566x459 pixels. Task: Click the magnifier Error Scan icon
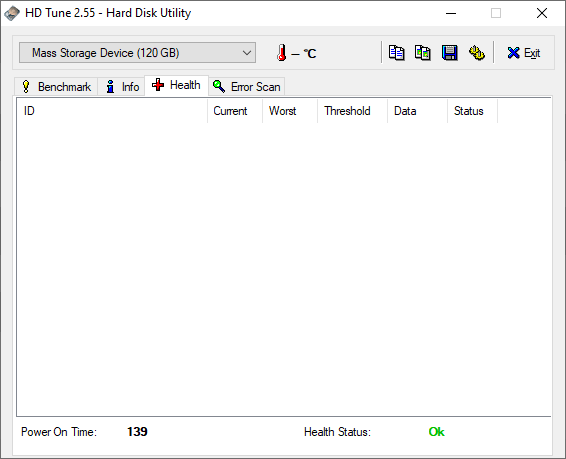point(219,87)
